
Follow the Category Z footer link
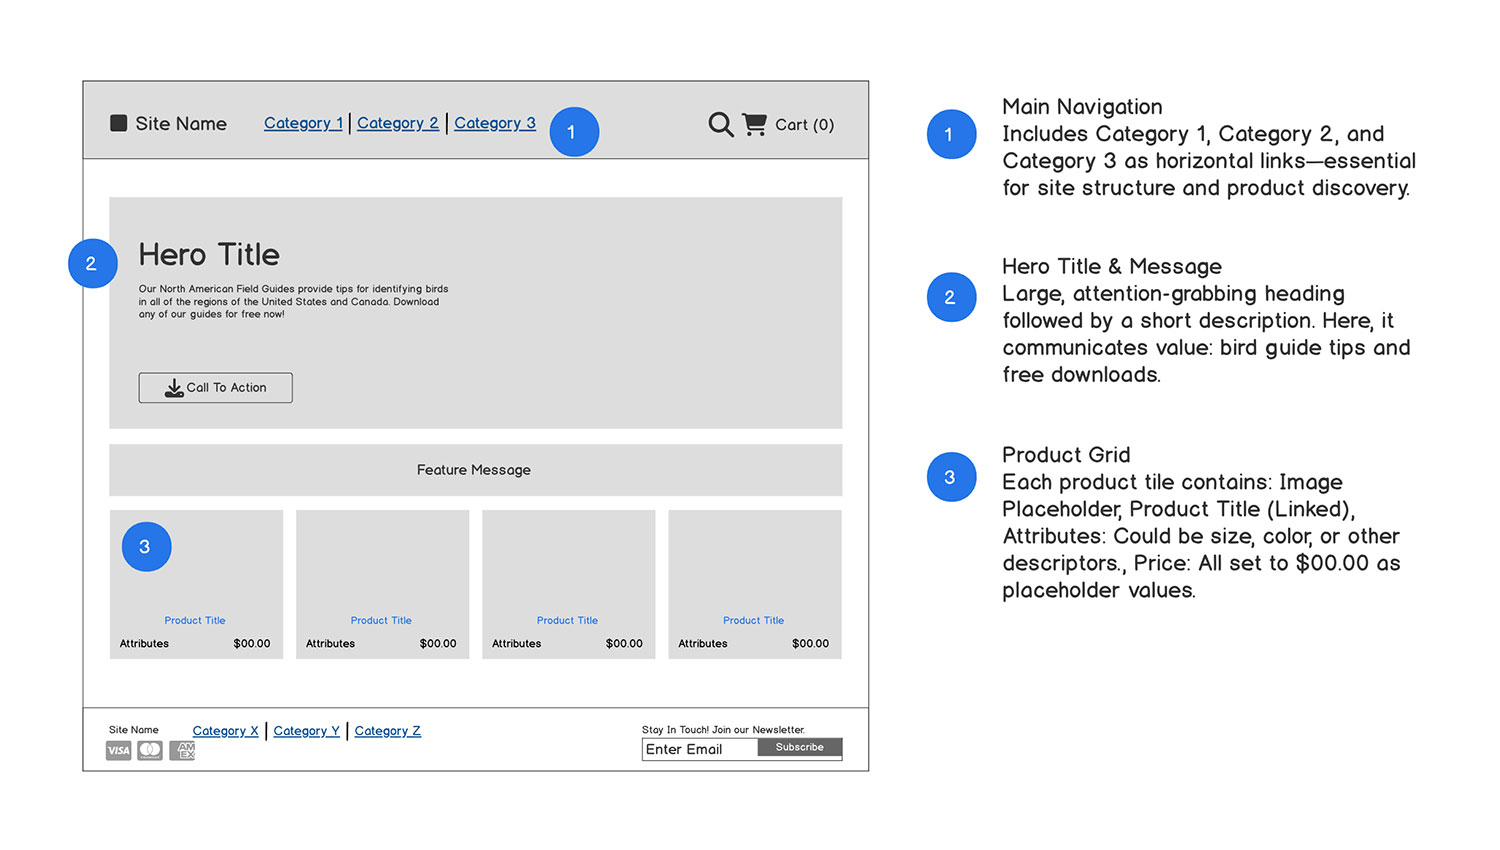tap(387, 731)
